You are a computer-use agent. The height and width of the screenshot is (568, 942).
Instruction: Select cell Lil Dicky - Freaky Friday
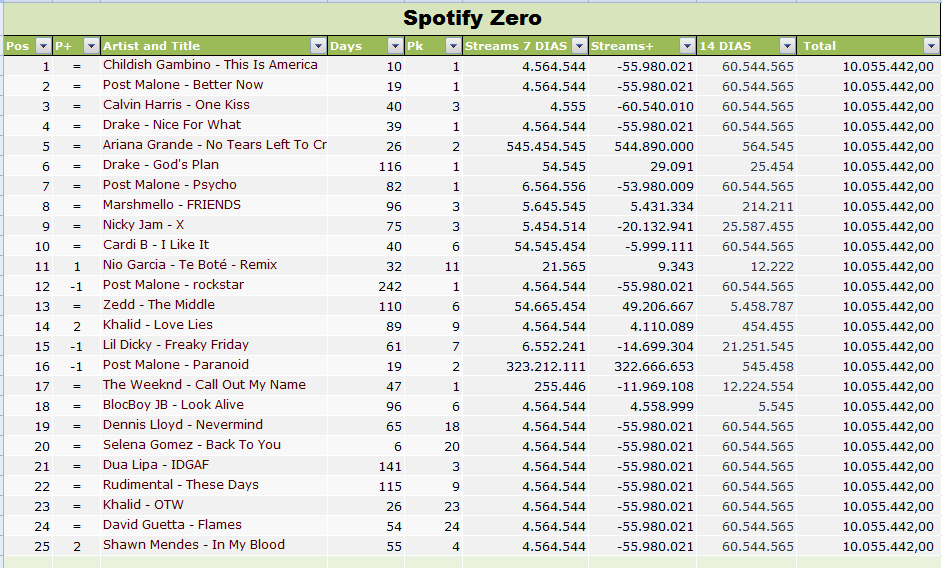(x=214, y=345)
